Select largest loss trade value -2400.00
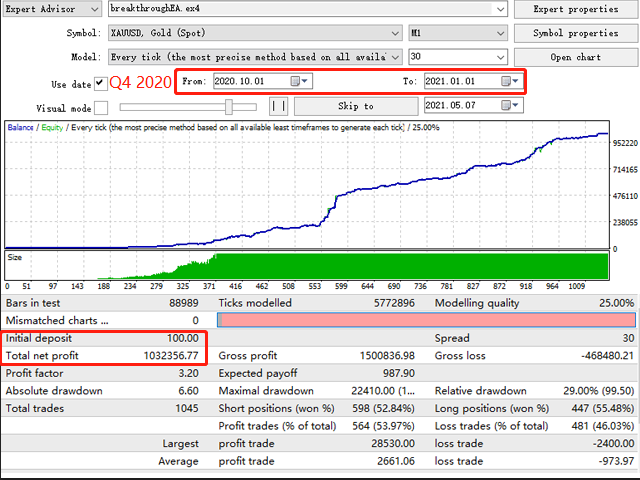 (x=613, y=443)
